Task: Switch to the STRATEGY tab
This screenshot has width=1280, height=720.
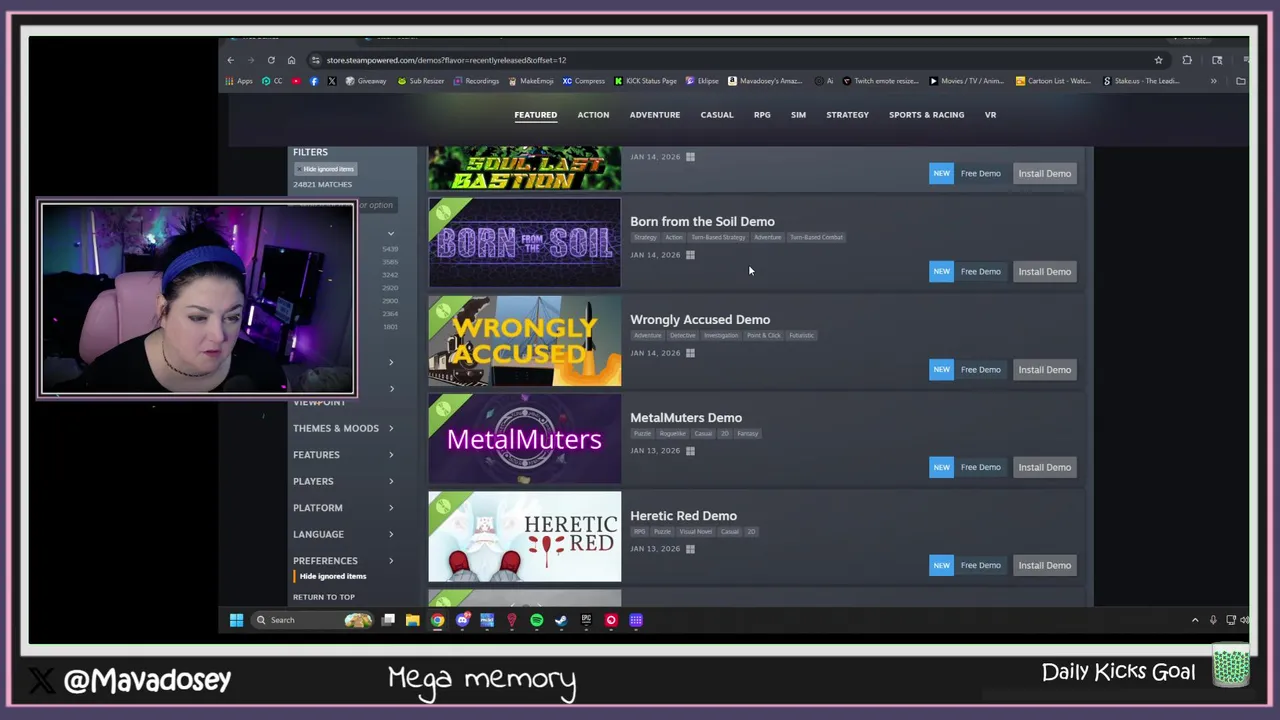Action: 847,115
